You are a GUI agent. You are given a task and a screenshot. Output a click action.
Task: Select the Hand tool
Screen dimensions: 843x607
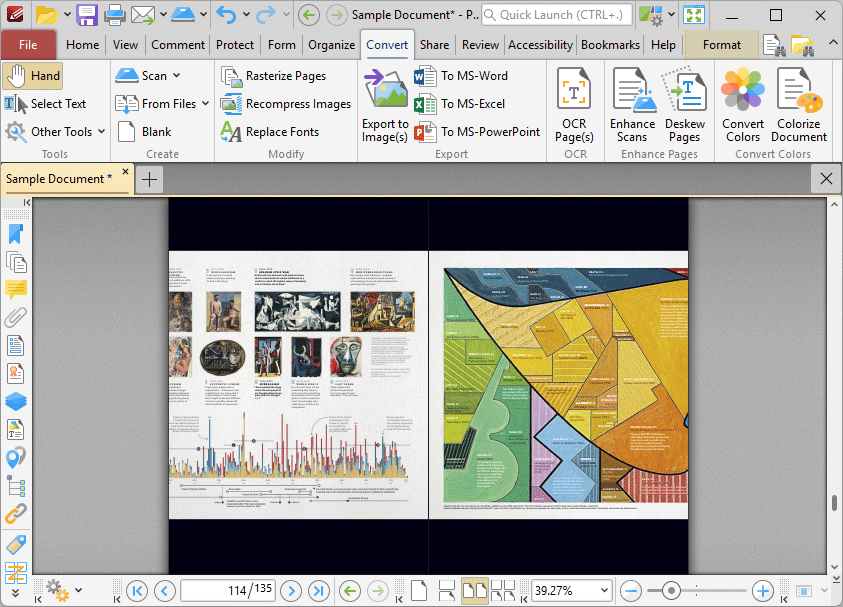(33, 76)
